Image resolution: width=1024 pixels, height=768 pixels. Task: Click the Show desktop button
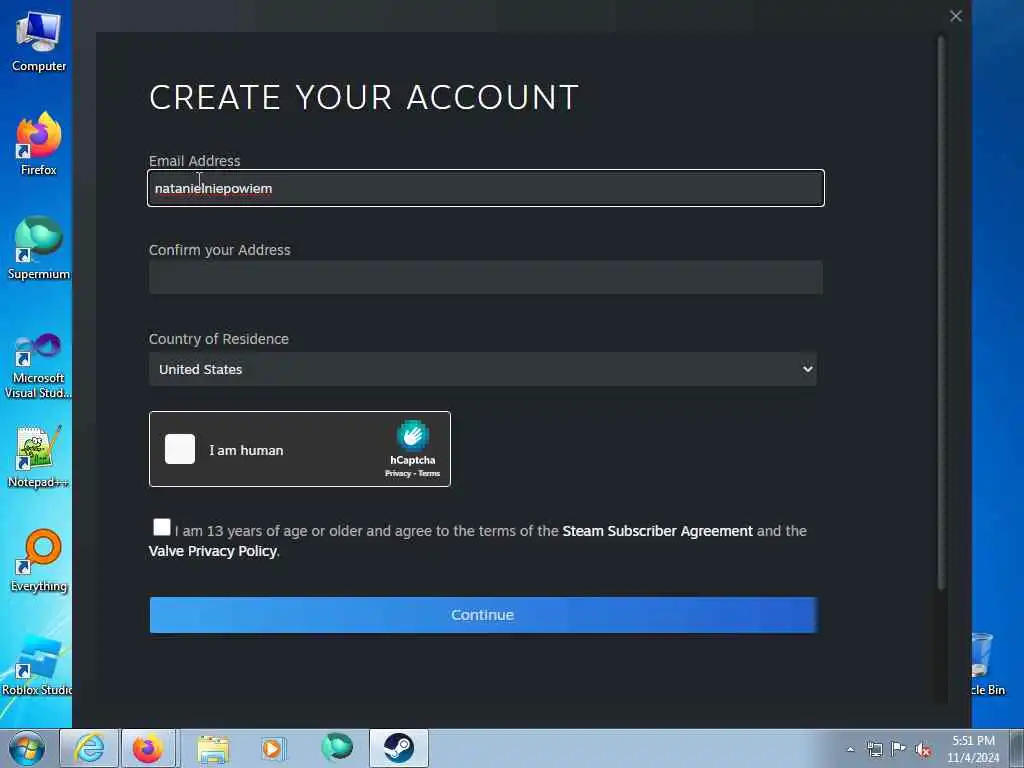pyautogui.click(x=1017, y=748)
